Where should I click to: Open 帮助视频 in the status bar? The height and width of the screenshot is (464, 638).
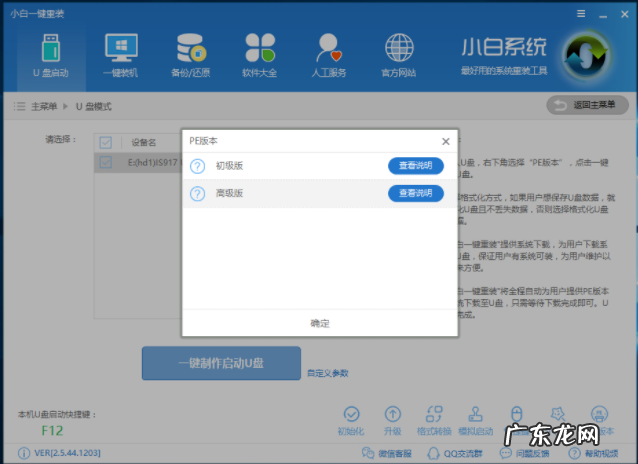pos(593,453)
